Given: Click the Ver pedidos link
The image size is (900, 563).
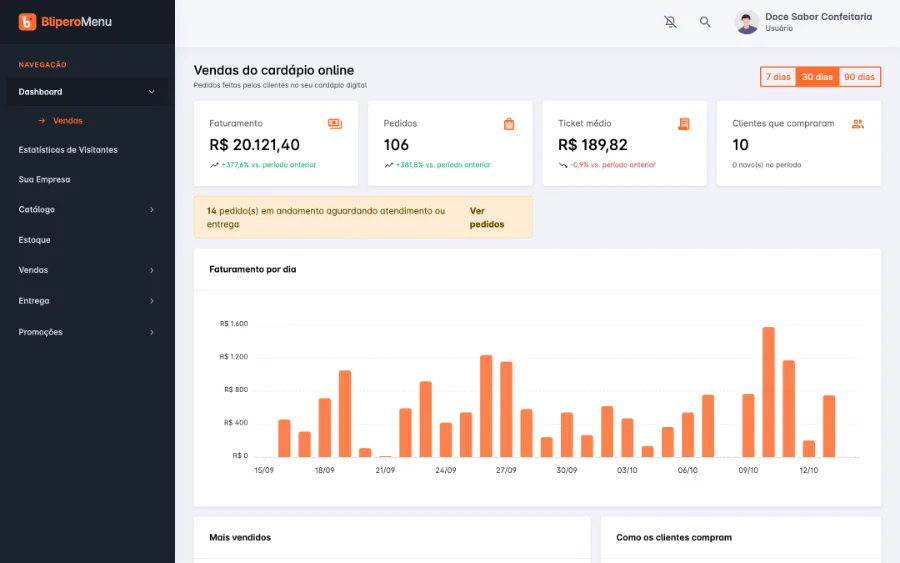Looking at the screenshot, I should click(487, 218).
